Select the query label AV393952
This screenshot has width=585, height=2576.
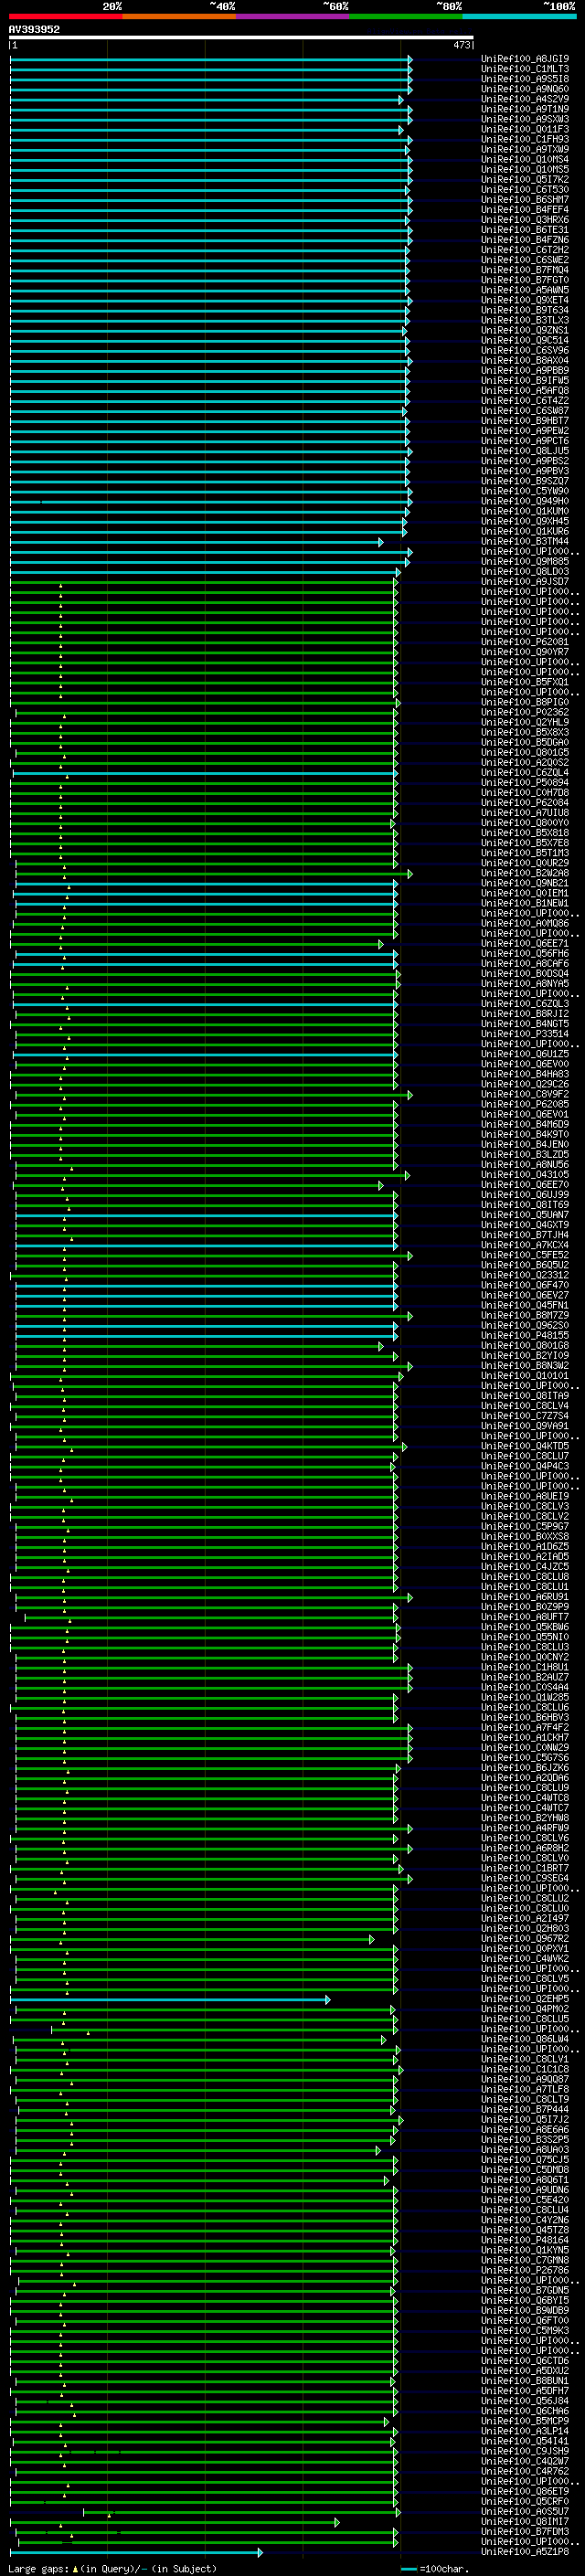tap(34, 30)
